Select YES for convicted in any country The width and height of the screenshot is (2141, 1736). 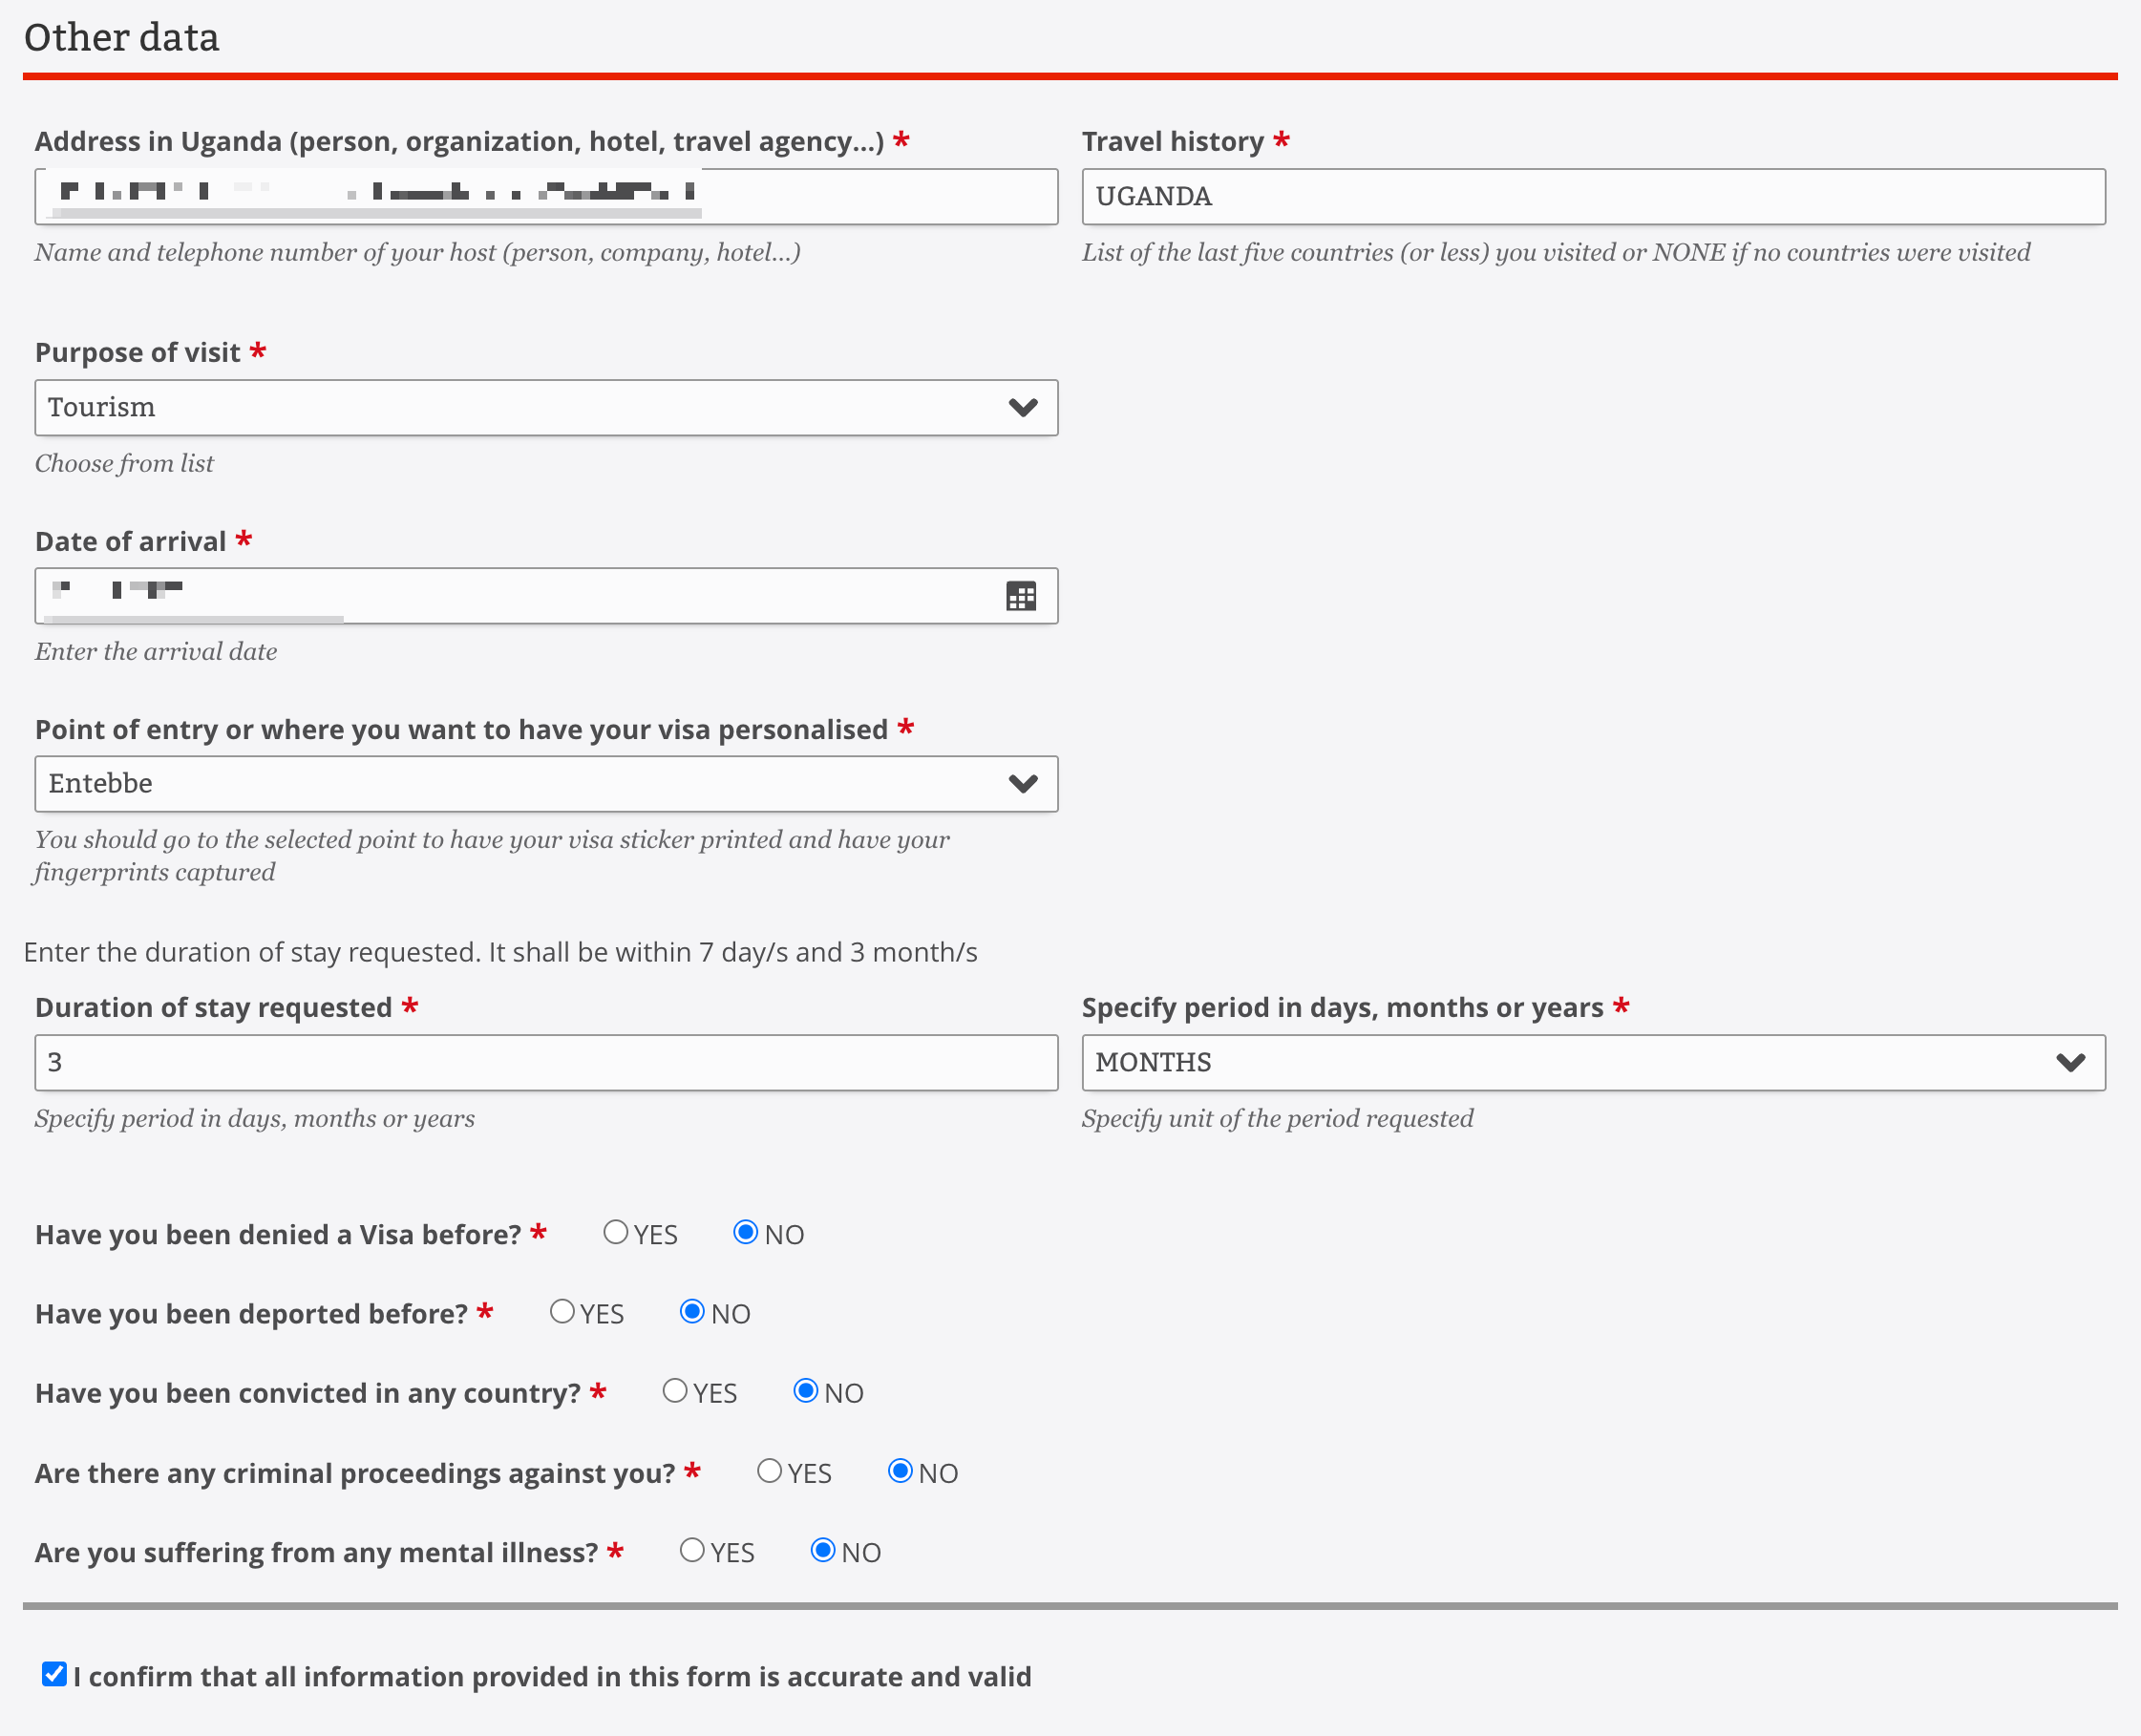coord(675,1391)
